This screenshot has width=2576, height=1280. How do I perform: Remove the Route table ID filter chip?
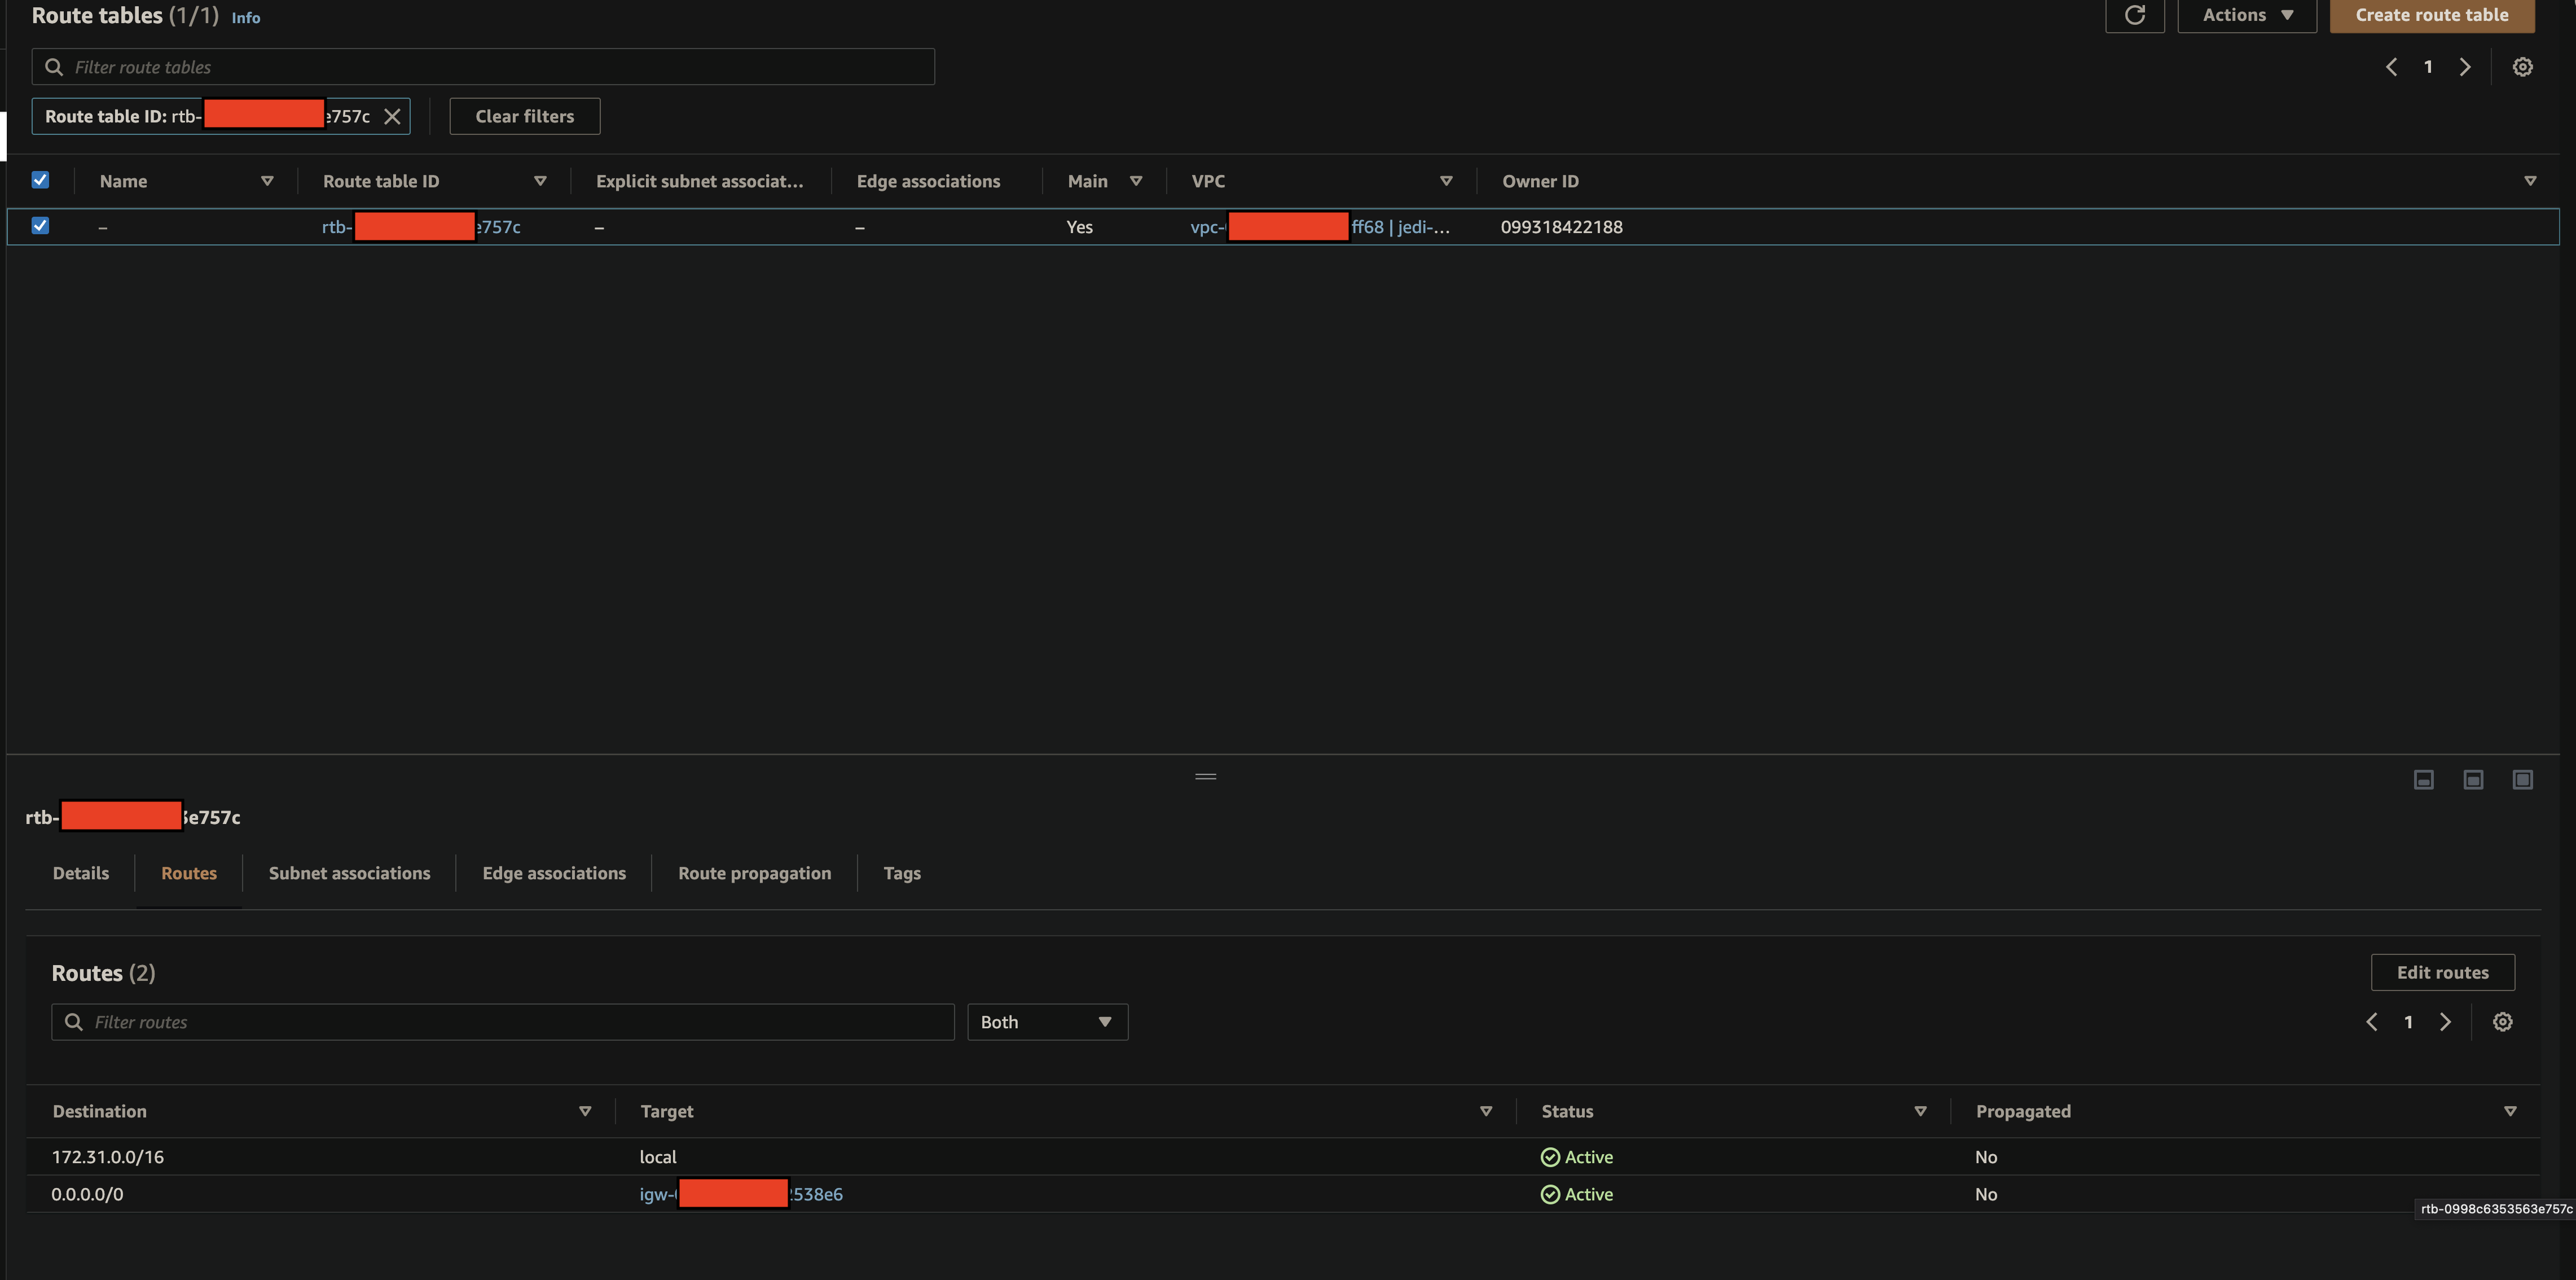coord(392,116)
